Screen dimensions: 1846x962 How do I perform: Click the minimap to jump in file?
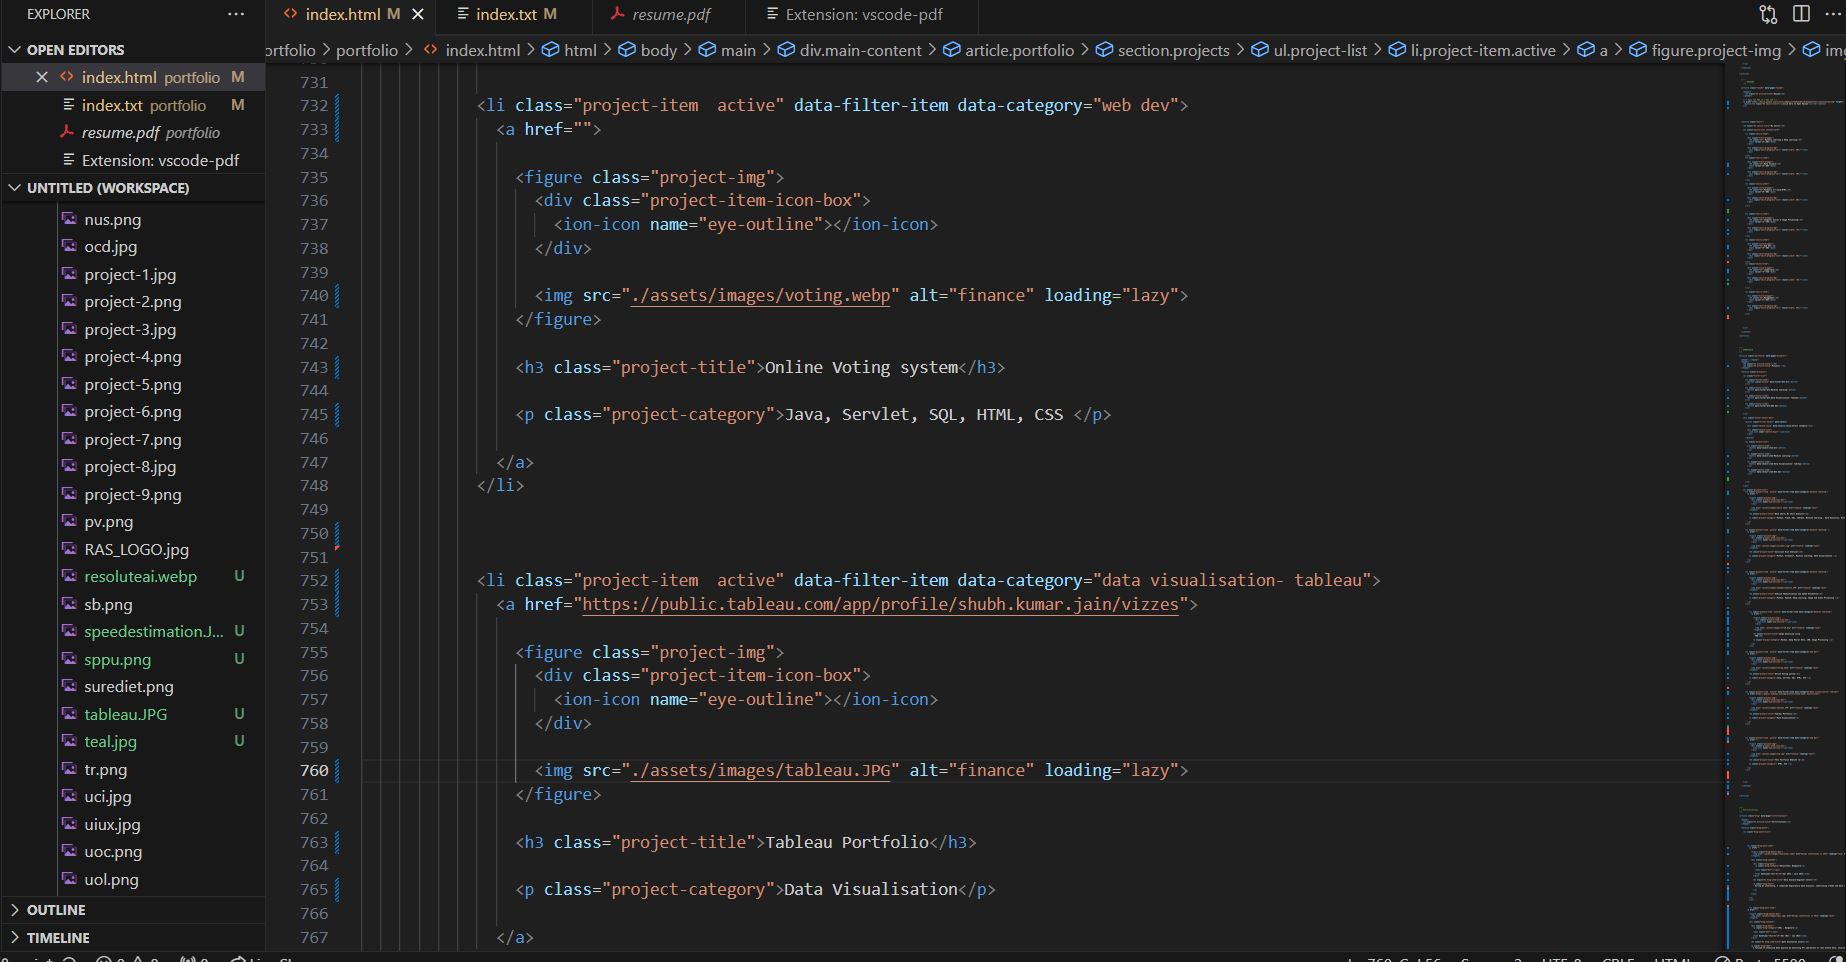pos(1780,500)
